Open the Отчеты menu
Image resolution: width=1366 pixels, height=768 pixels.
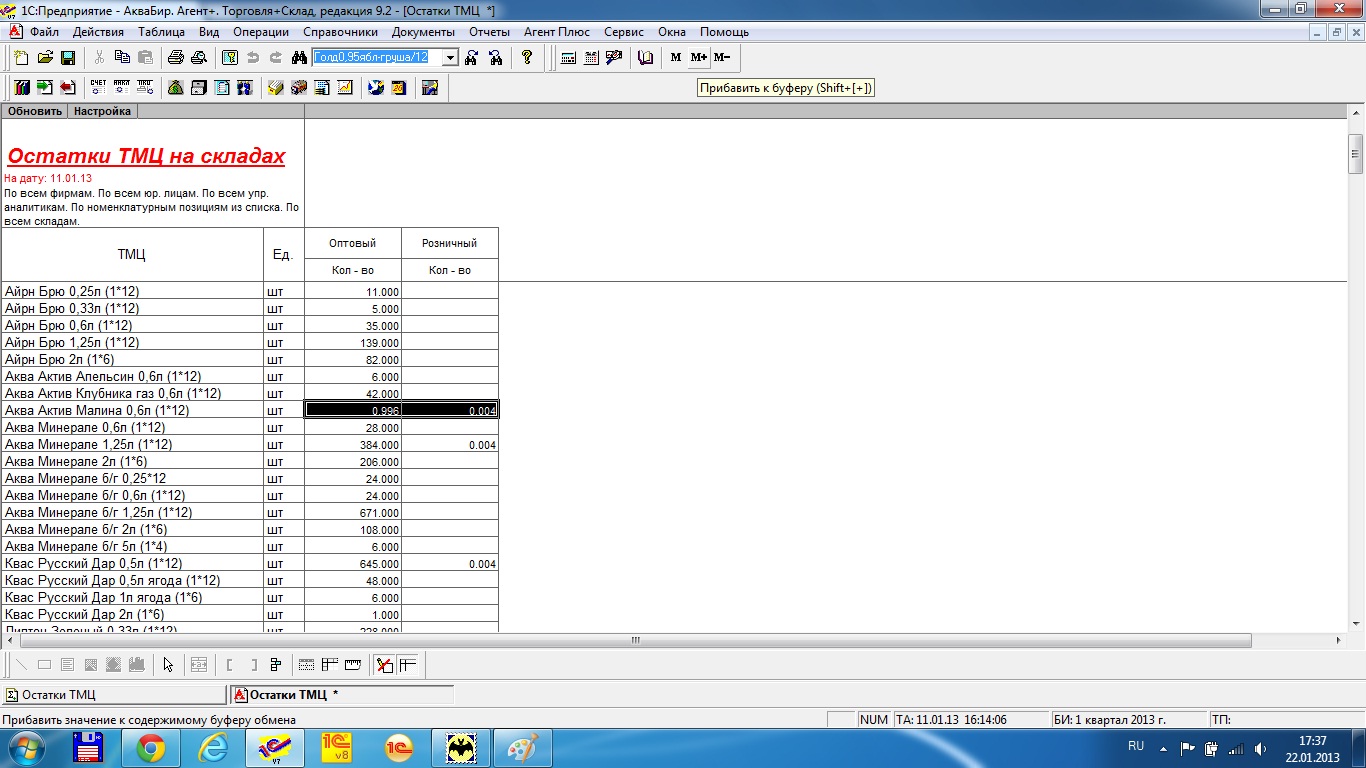pyautogui.click(x=490, y=32)
